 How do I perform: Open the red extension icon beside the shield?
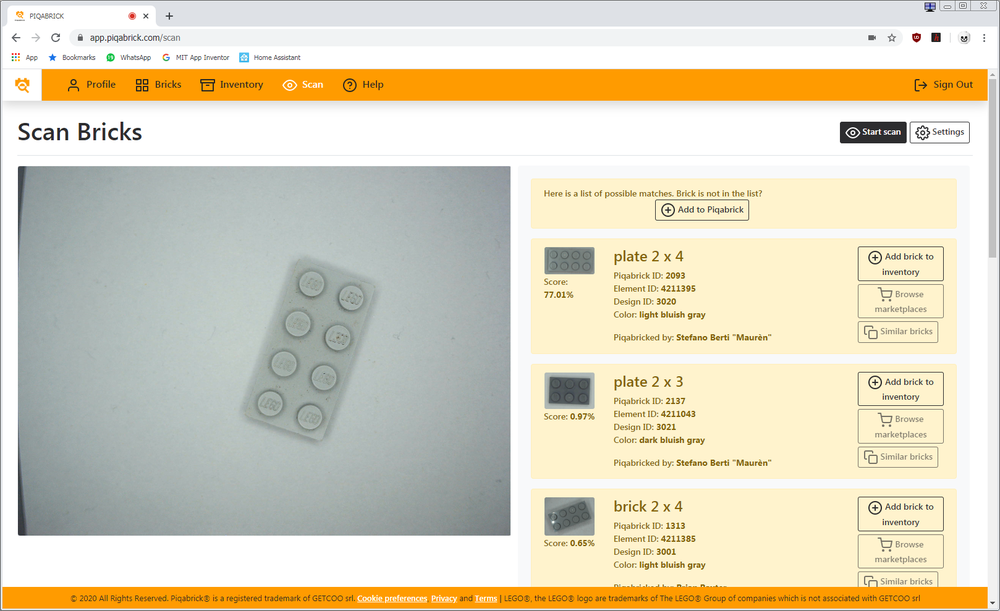tap(936, 38)
